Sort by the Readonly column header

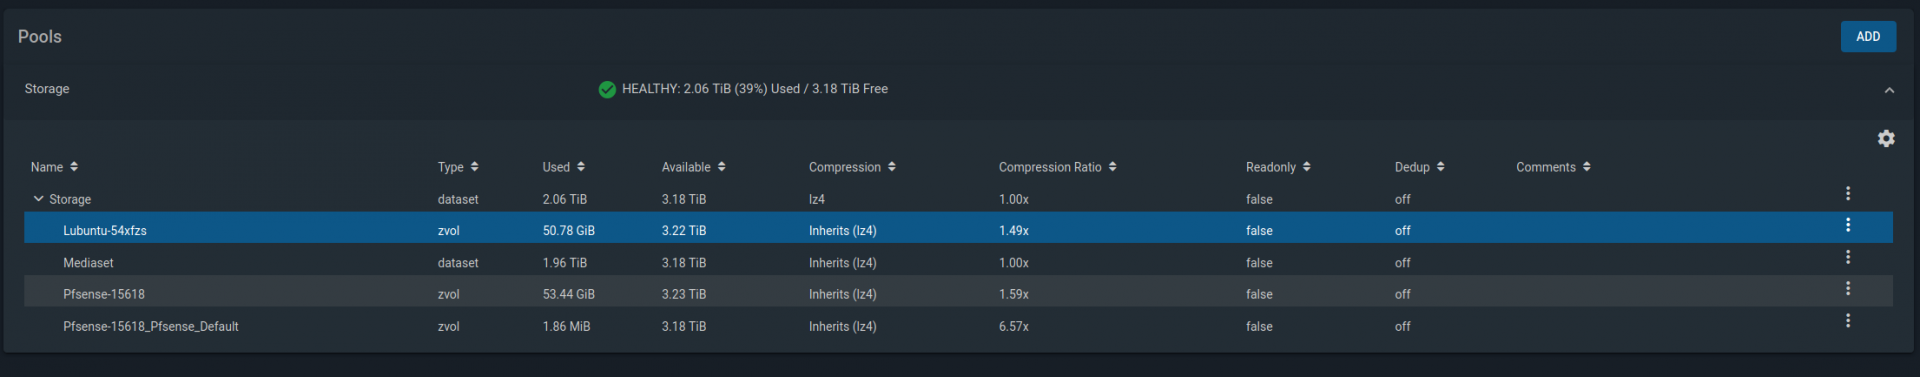tap(1278, 167)
